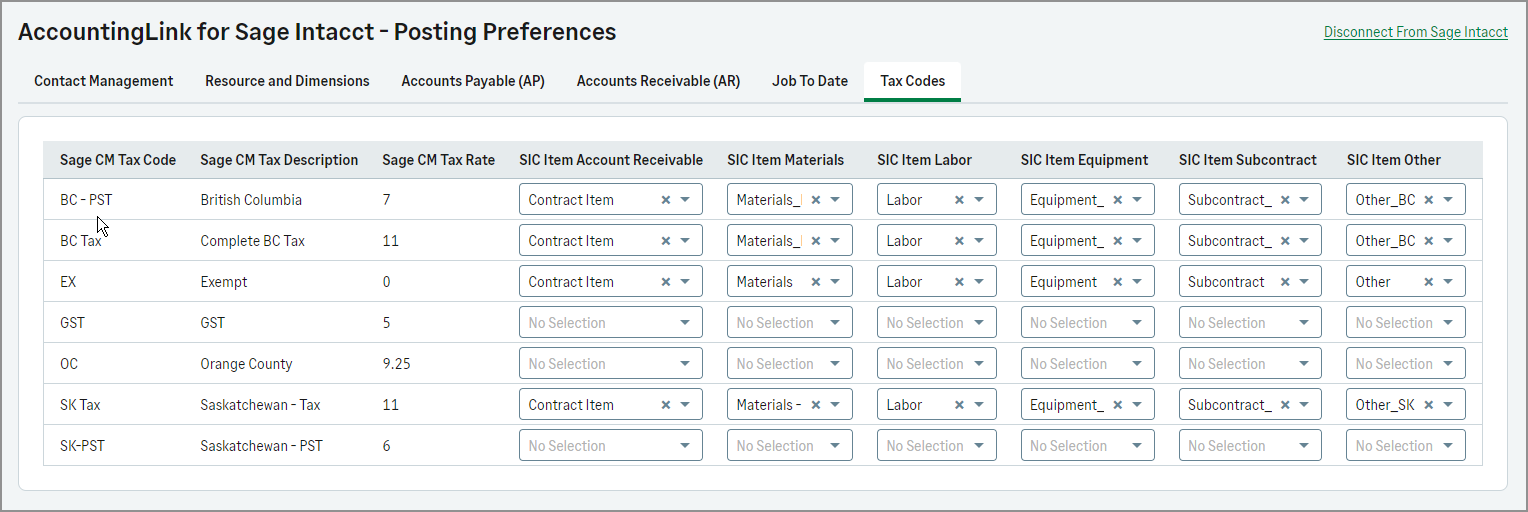The height and width of the screenshot is (512, 1528).
Task: Clear Contract Item selection in BC Tax row
Action: point(666,241)
